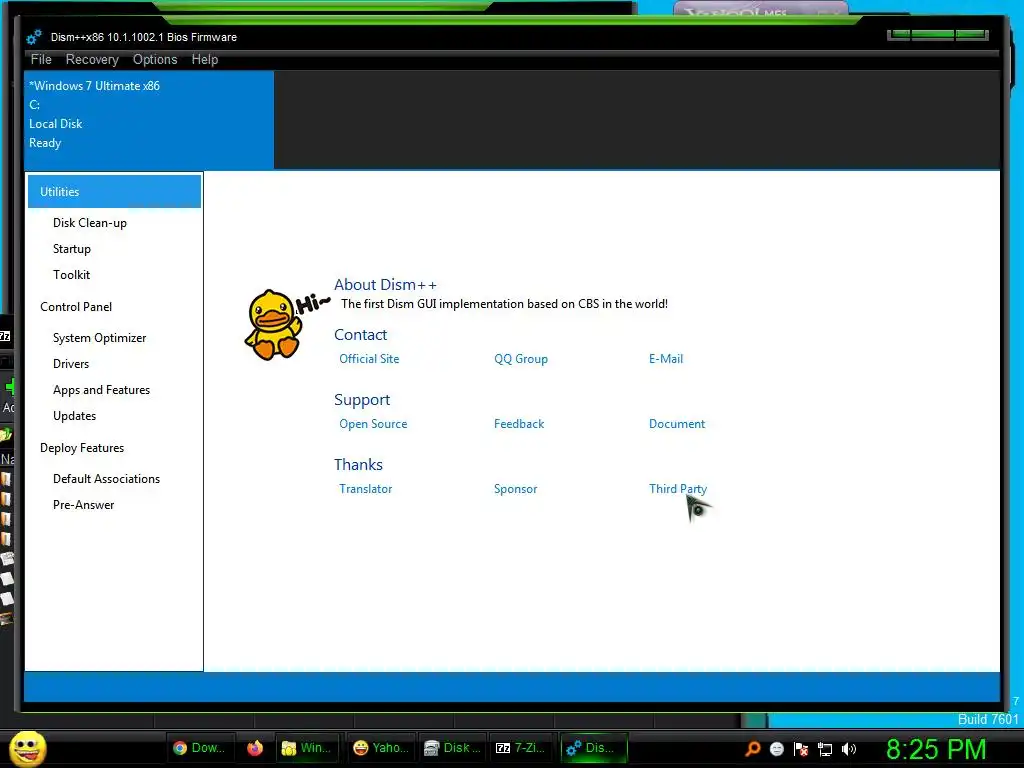The image size is (1024, 768).
Task: Click the Feedback link
Action: 519,424
